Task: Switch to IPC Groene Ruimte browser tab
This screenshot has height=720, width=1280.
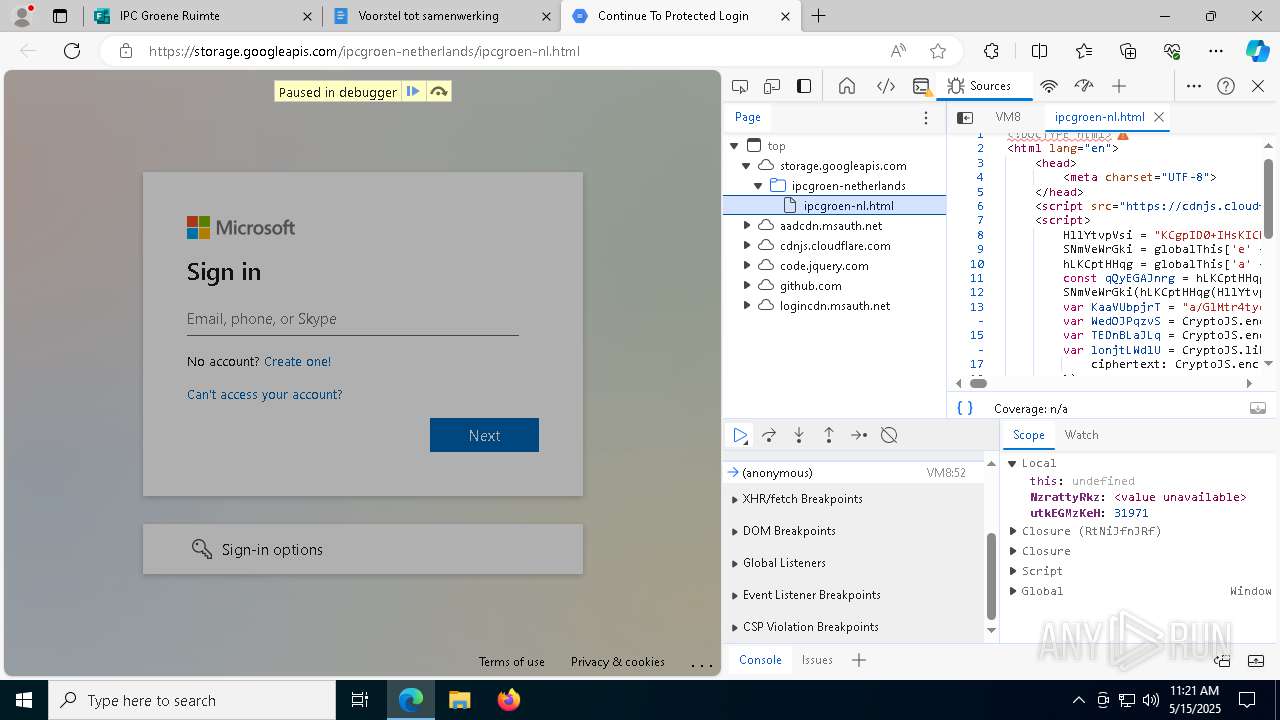Action: coord(200,16)
